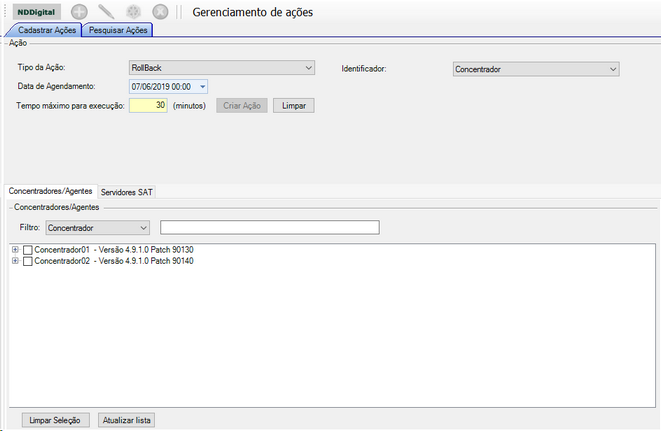Click the NDDigital logo button
This screenshot has width=661, height=431.
click(x=36, y=12)
